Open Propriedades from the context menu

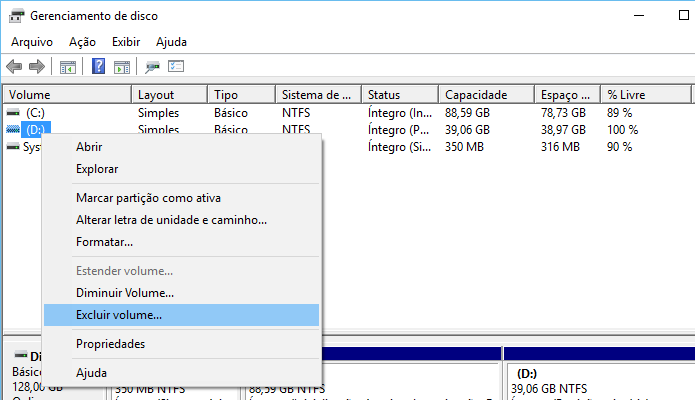(x=181, y=344)
